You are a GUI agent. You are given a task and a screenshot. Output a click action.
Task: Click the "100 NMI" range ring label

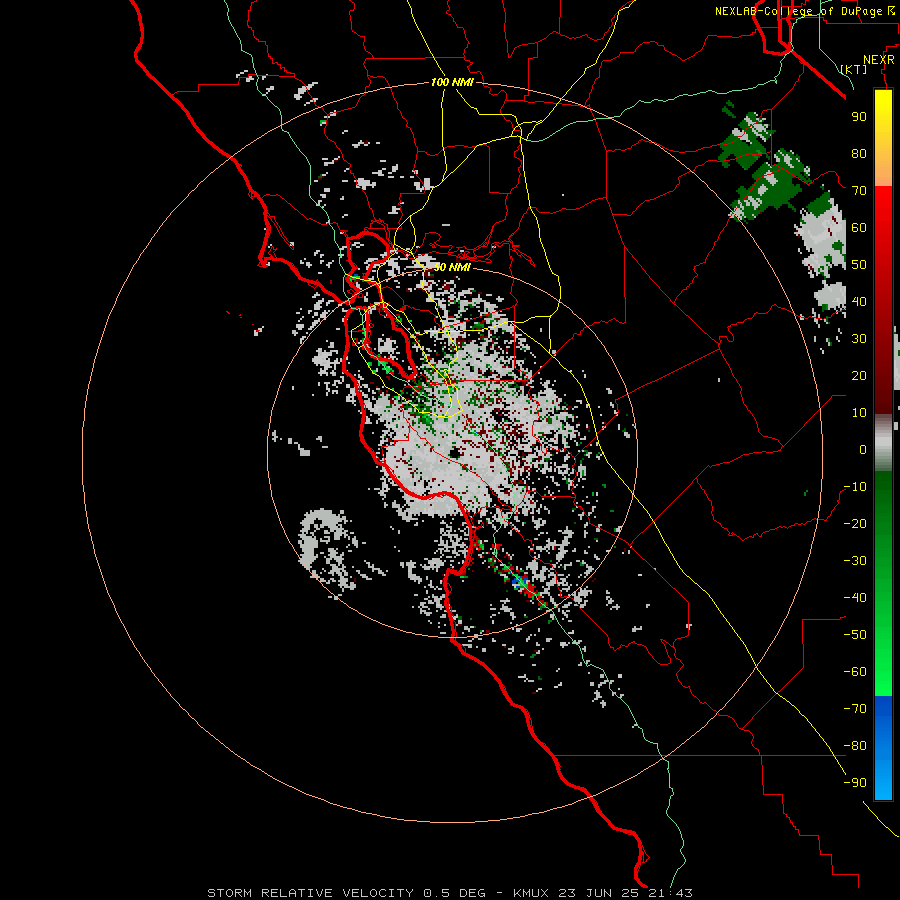pos(452,82)
